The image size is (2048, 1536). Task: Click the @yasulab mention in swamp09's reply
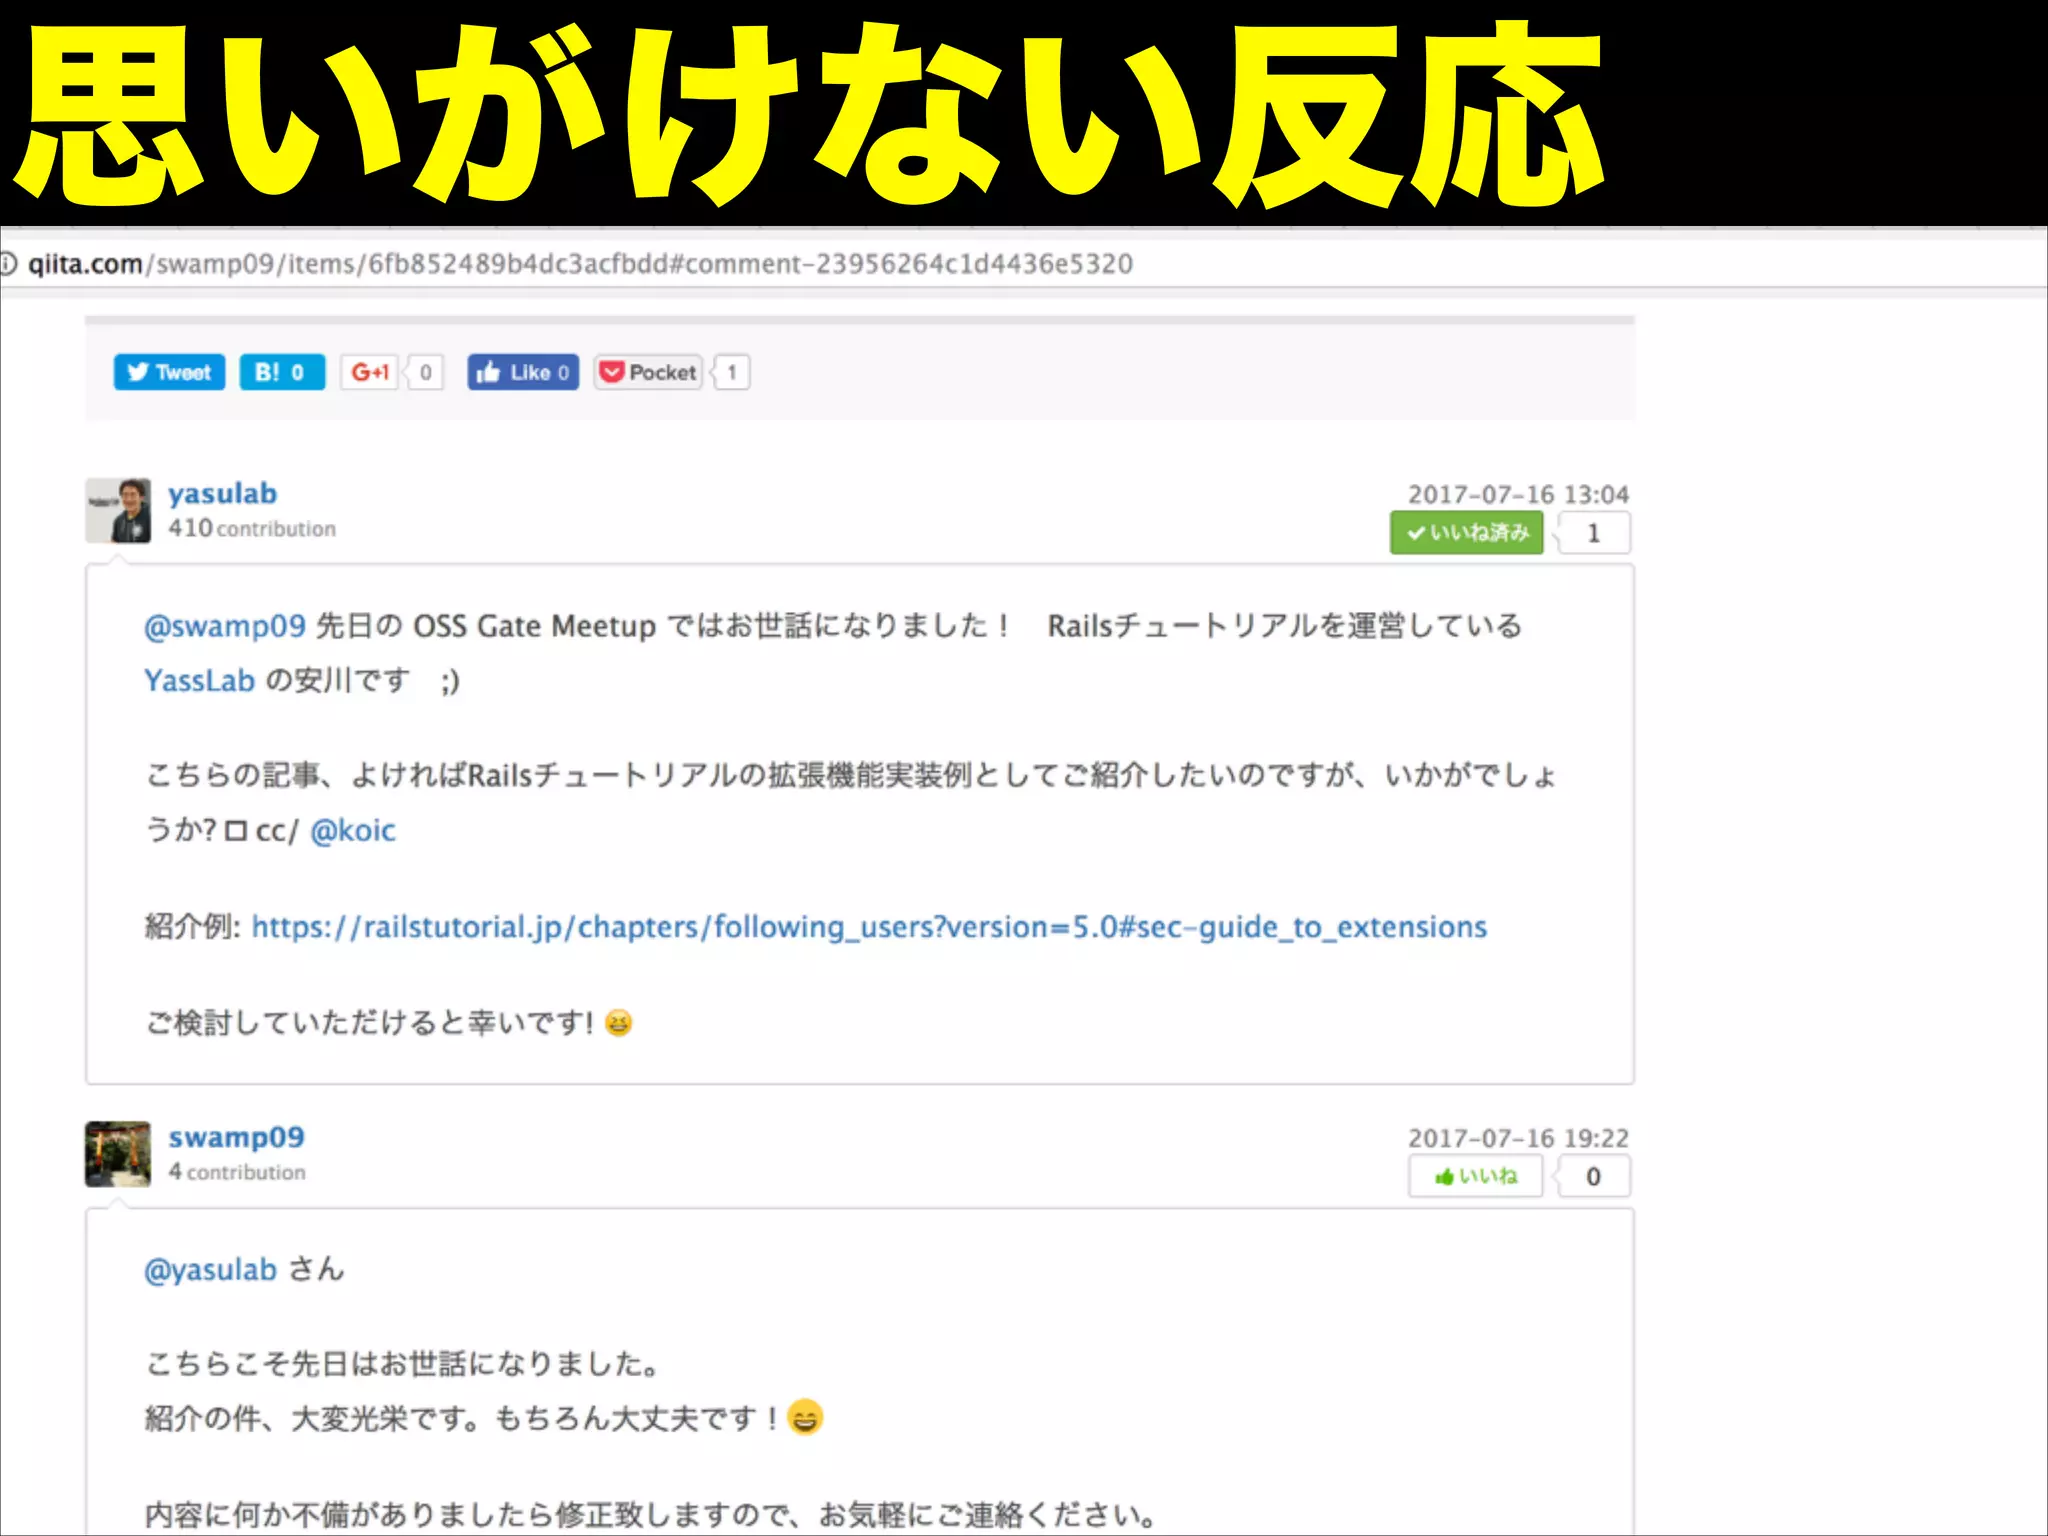(210, 1270)
